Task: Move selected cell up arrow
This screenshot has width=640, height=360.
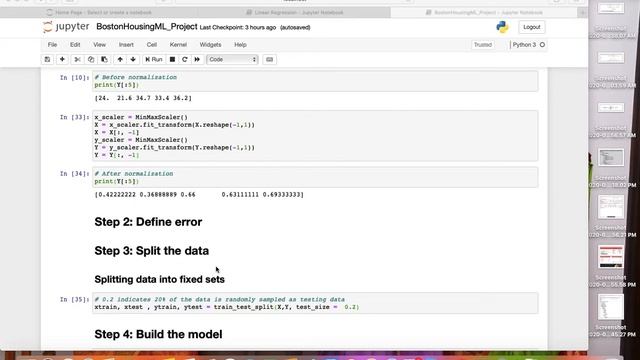Action: 120,60
